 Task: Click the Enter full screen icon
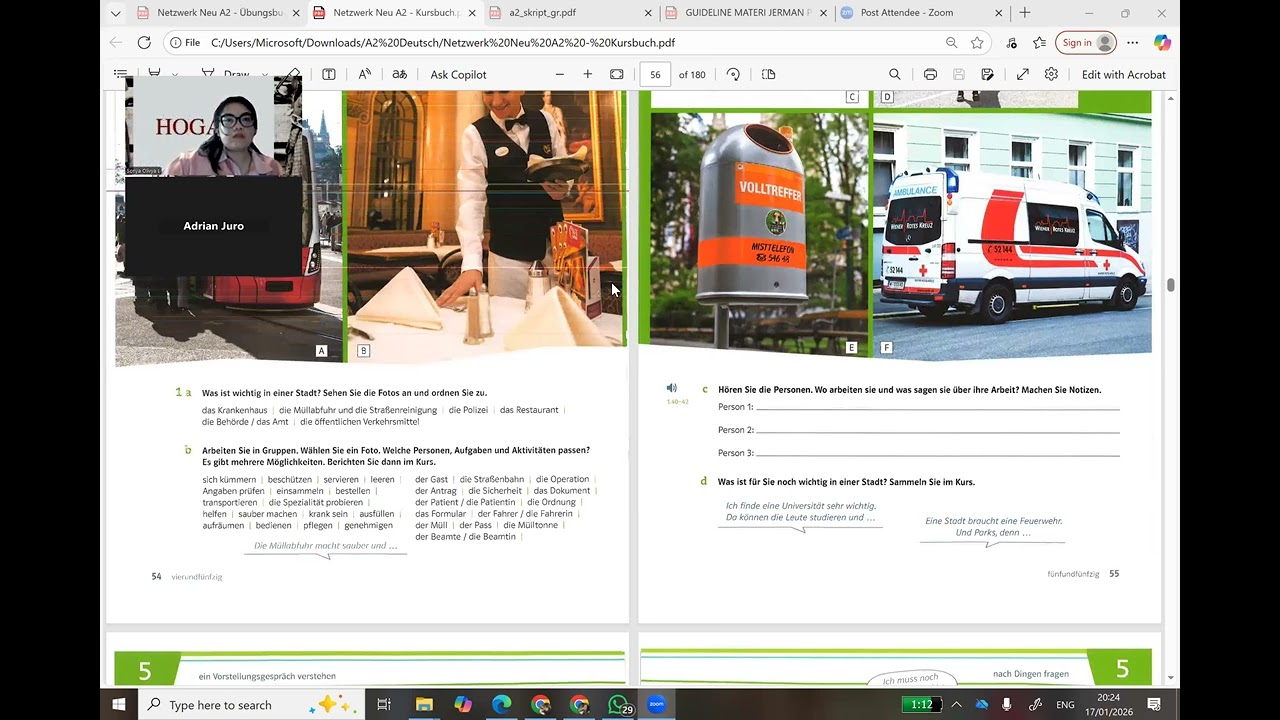pos(1023,74)
